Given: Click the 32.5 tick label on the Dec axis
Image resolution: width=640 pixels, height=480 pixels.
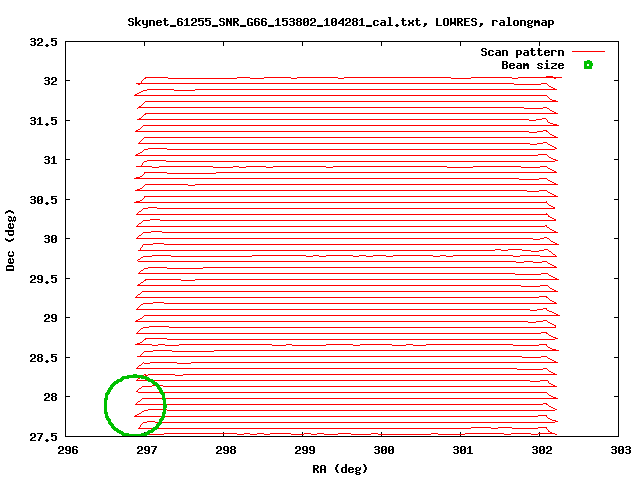Looking at the screenshot, I should (x=43, y=42).
